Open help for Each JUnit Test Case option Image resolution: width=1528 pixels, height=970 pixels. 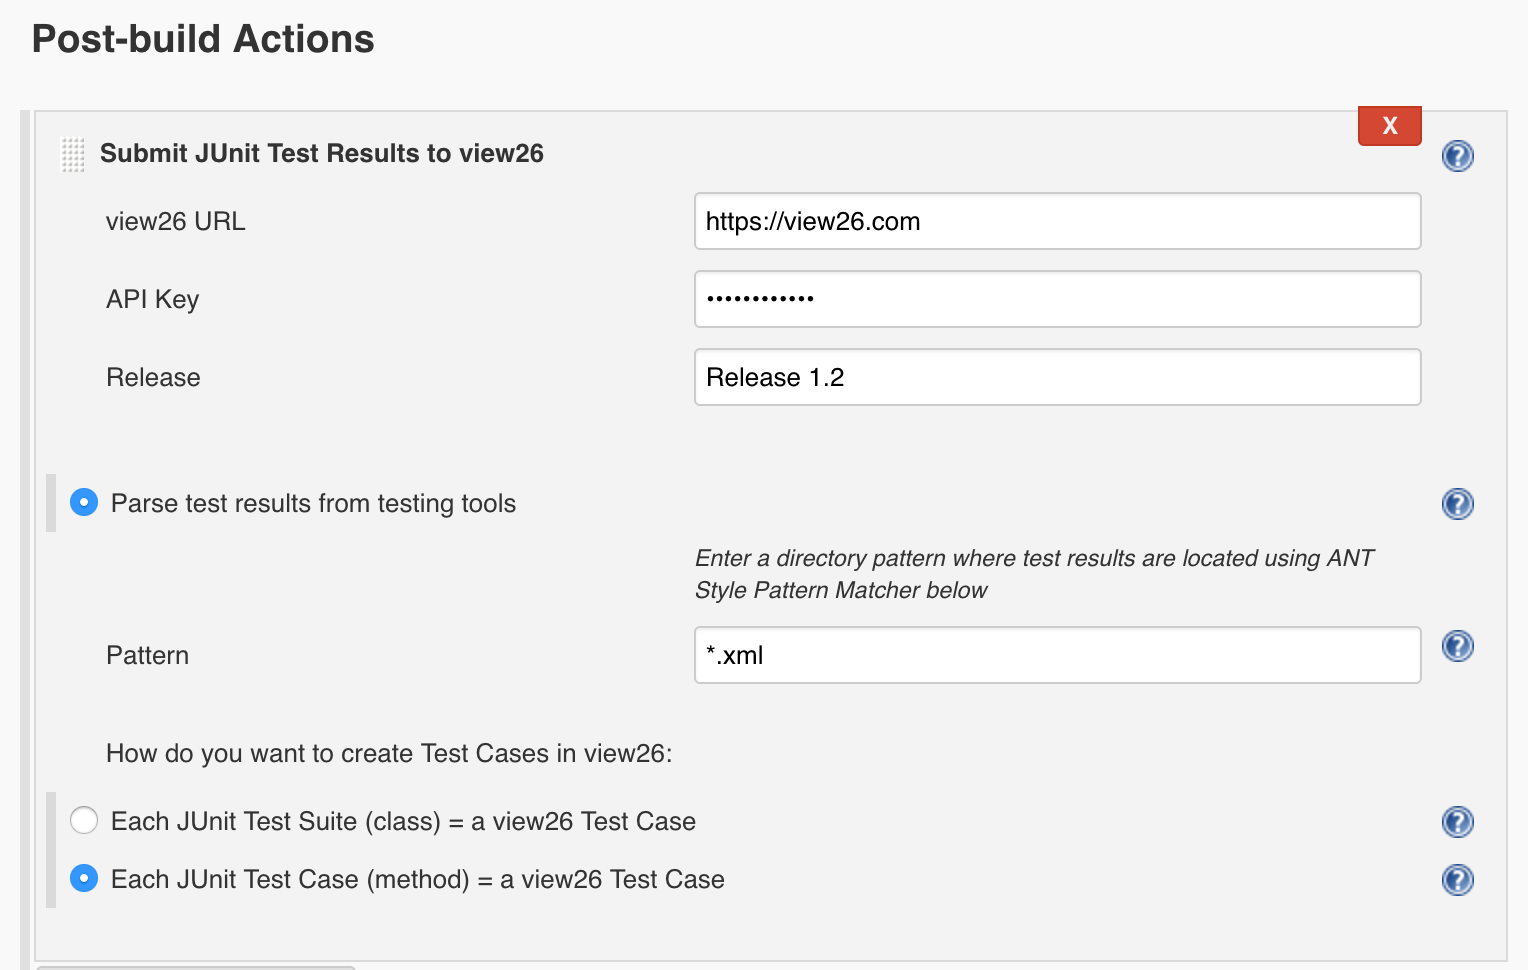point(1457,880)
